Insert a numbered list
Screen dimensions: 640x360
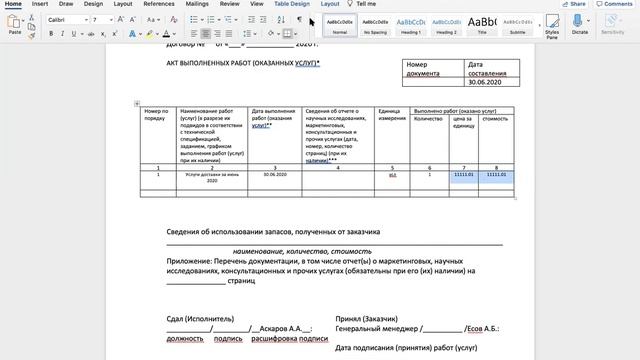point(211,20)
